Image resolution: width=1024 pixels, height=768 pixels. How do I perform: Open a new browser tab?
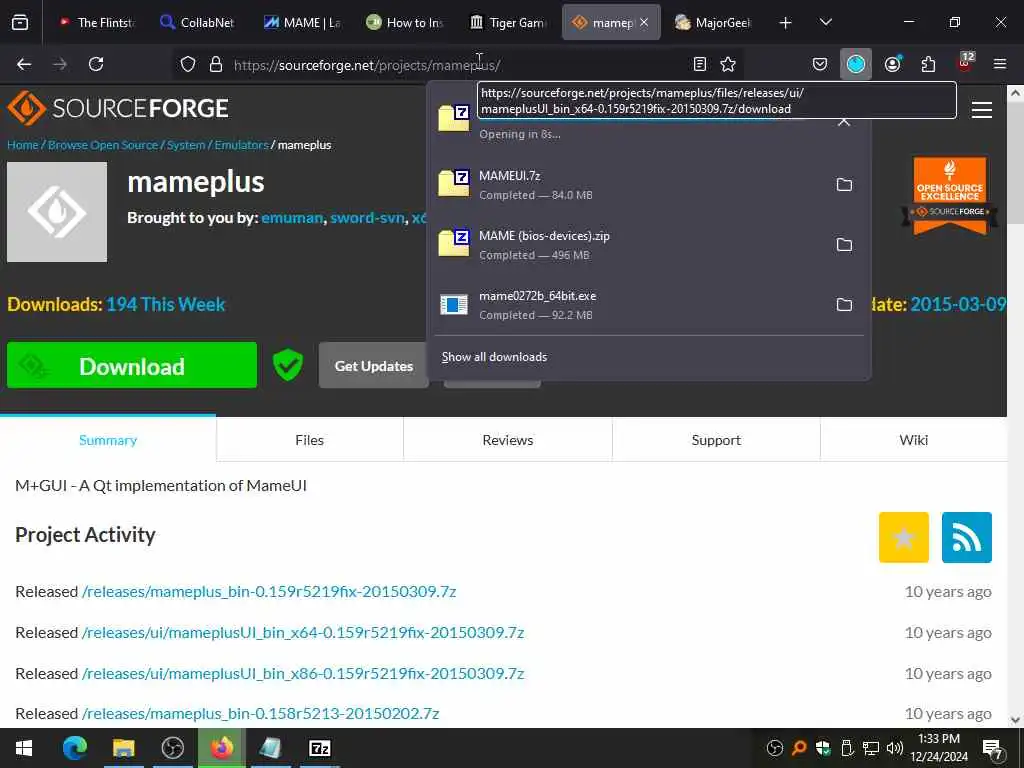coord(785,23)
